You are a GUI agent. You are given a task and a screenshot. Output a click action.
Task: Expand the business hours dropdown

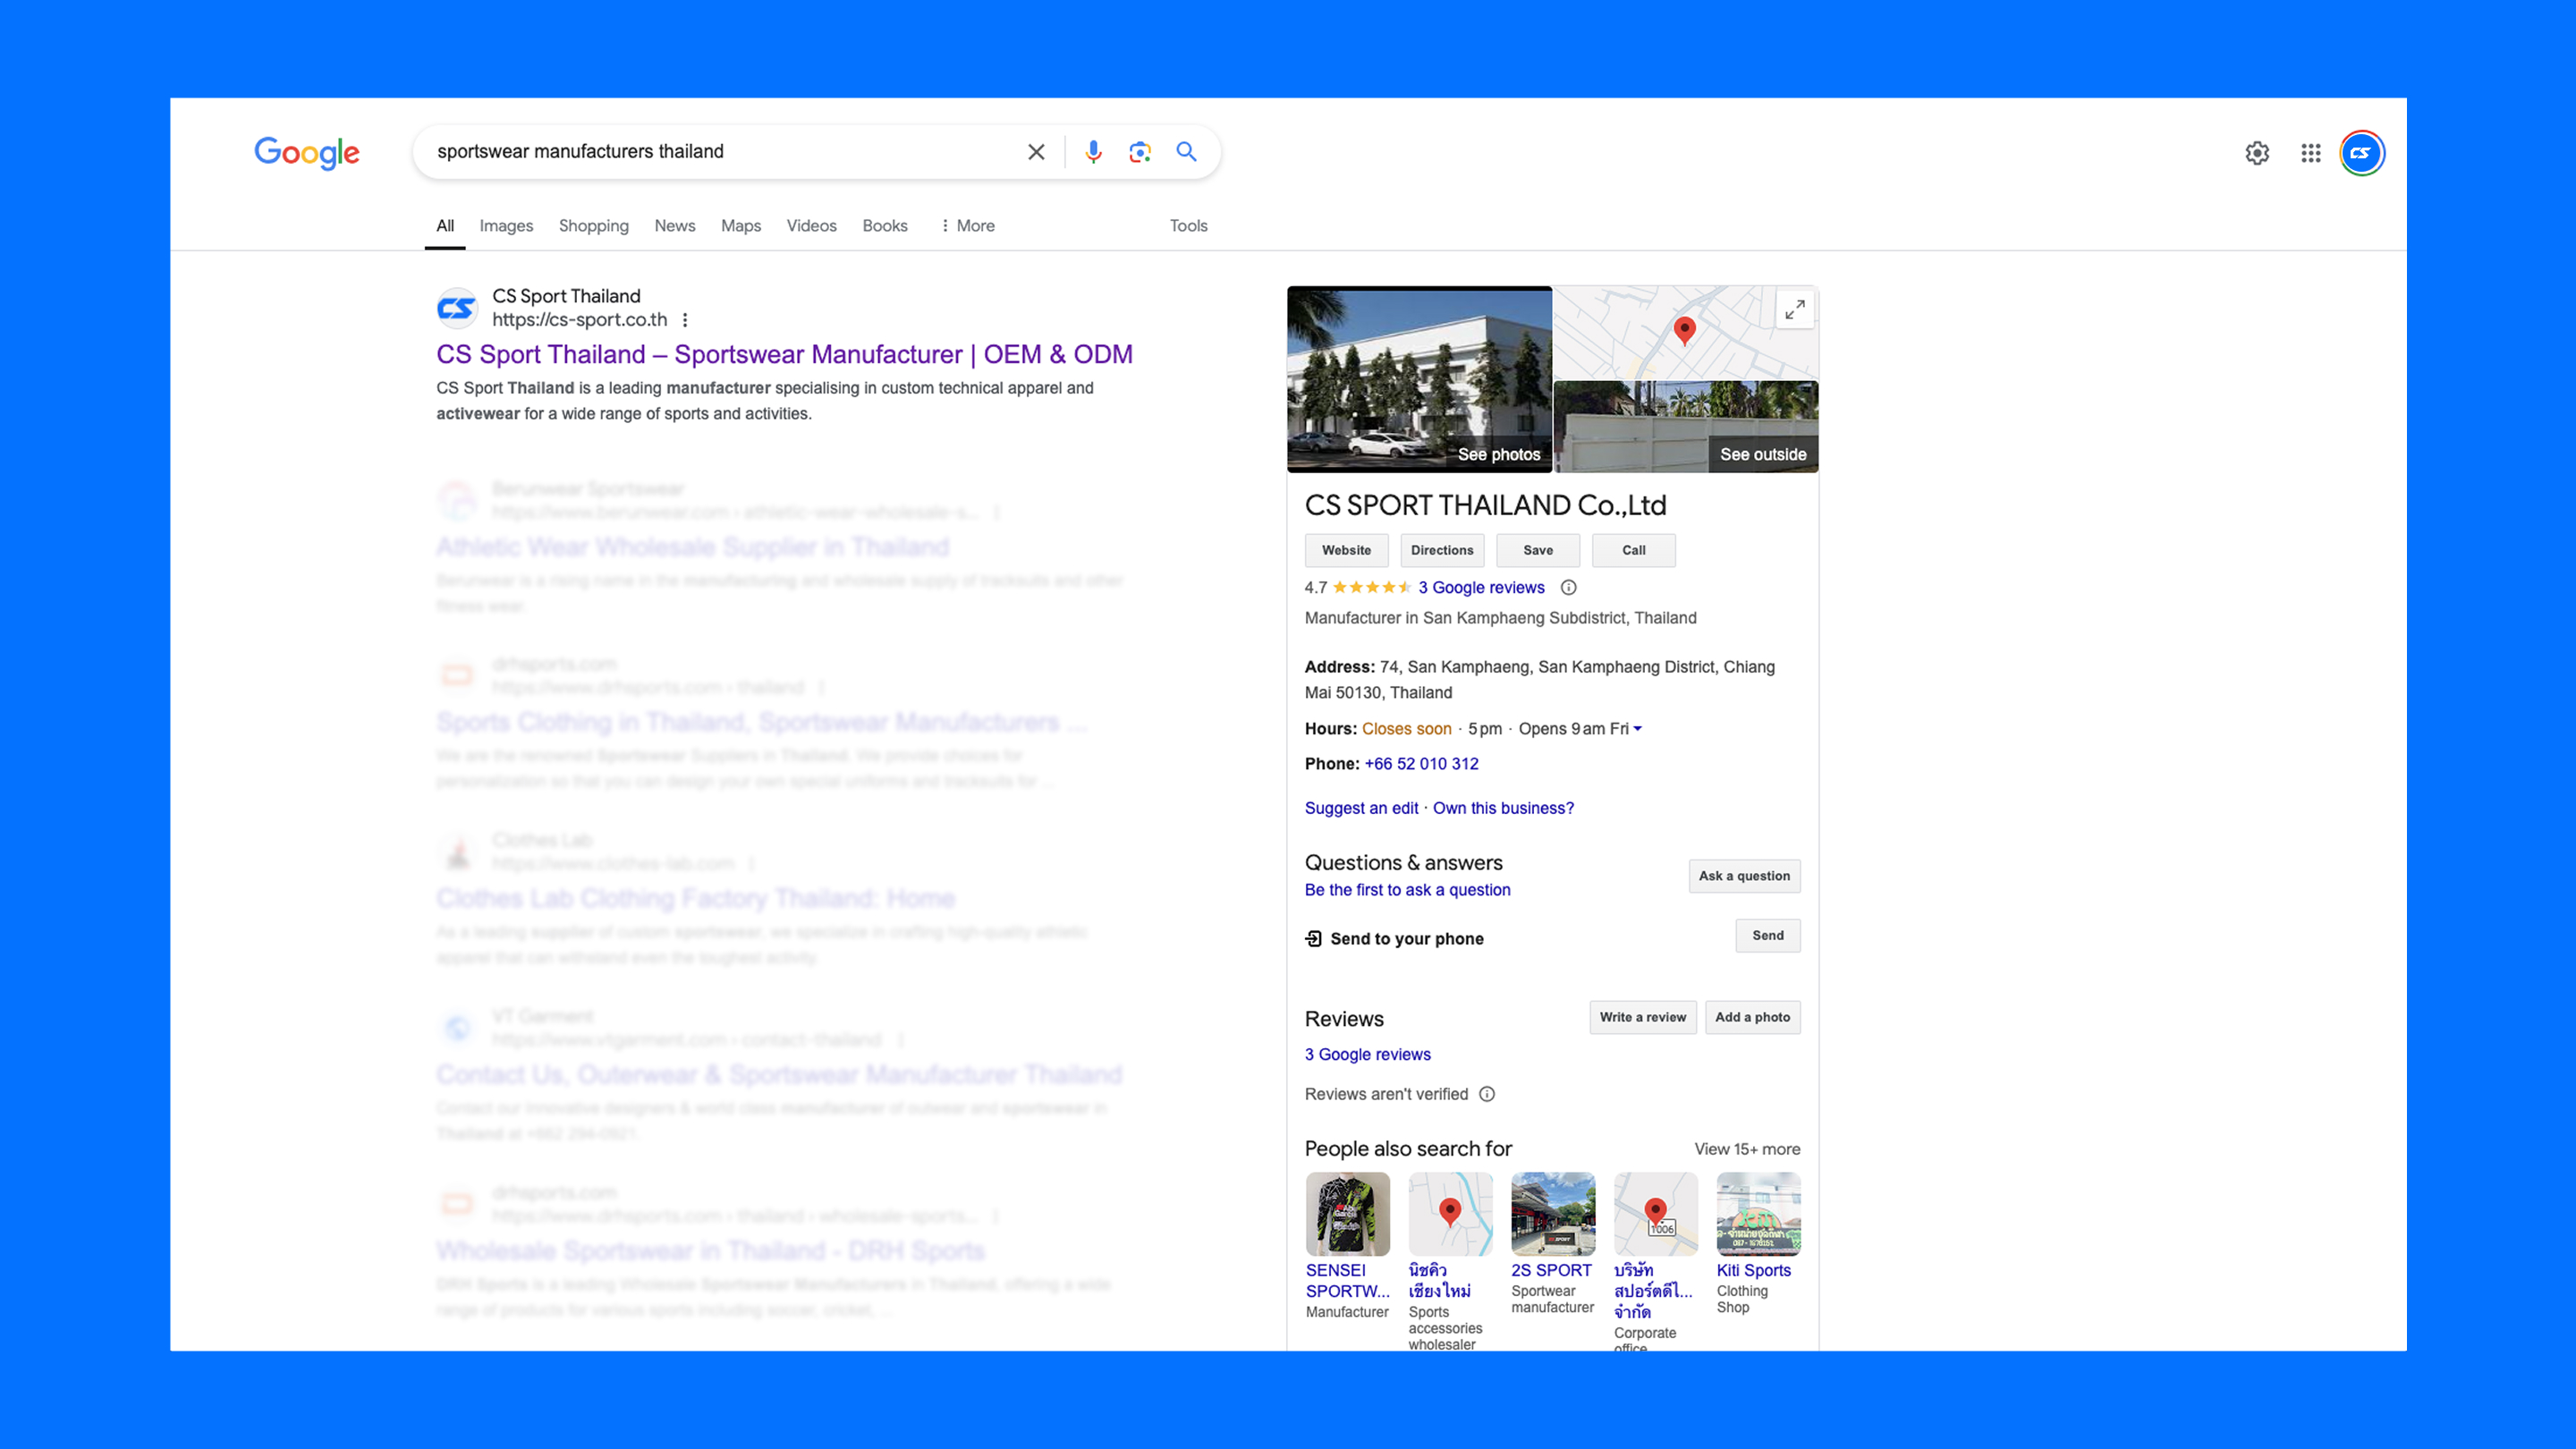[x=1637, y=729]
